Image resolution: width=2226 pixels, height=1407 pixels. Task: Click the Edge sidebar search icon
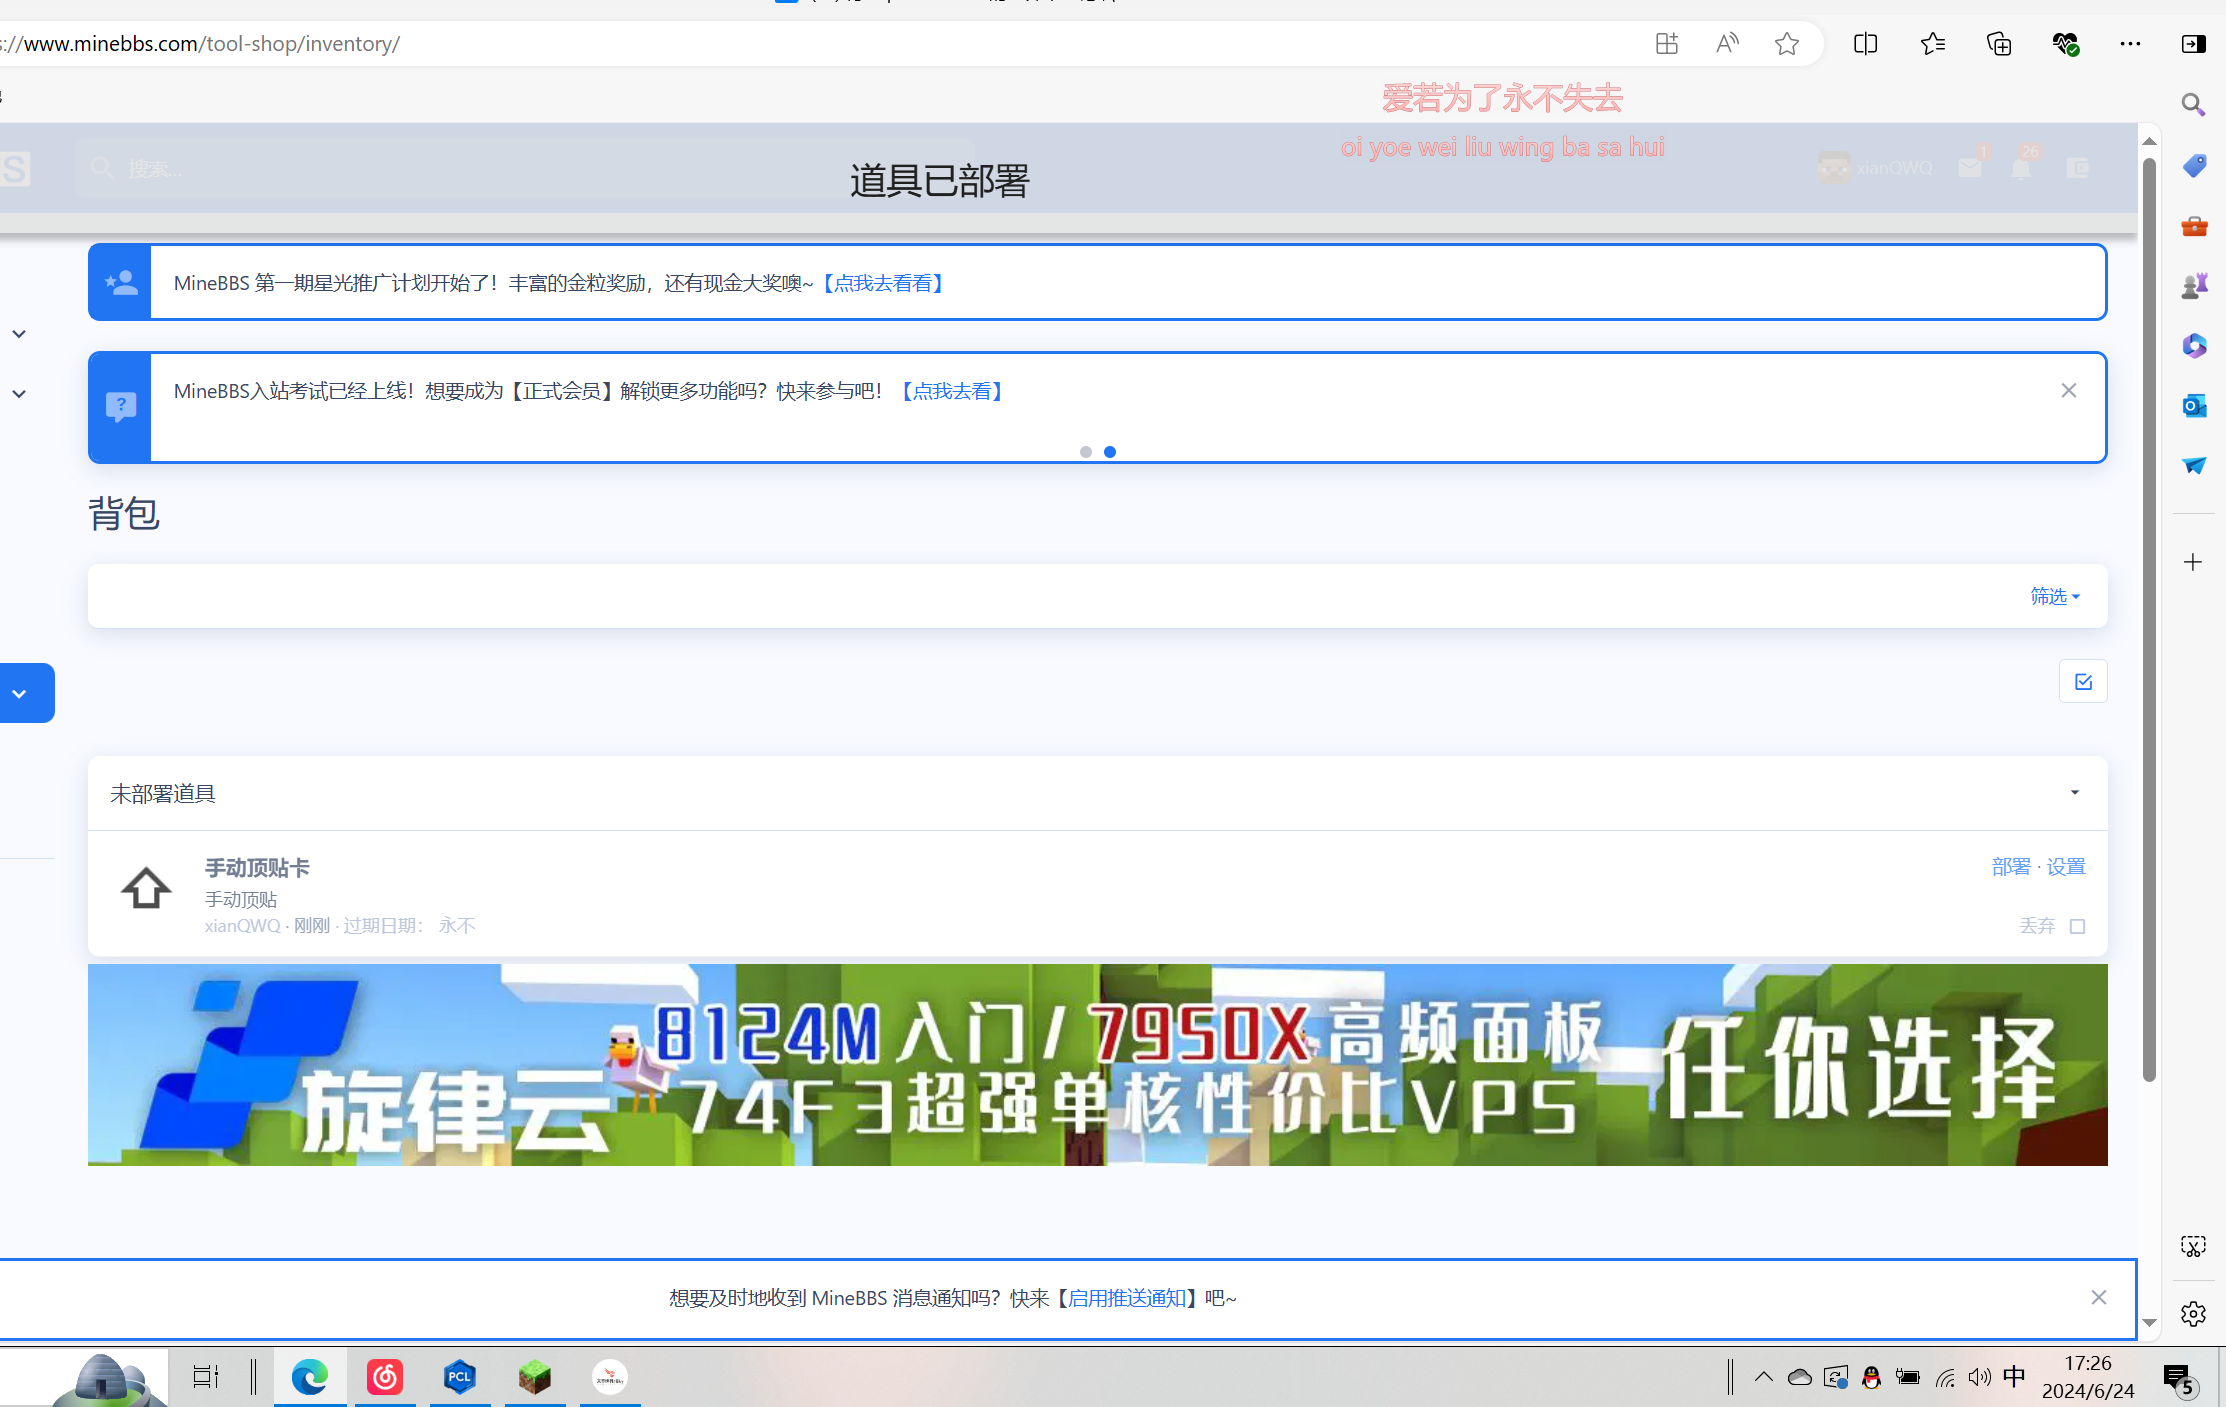point(2193,105)
